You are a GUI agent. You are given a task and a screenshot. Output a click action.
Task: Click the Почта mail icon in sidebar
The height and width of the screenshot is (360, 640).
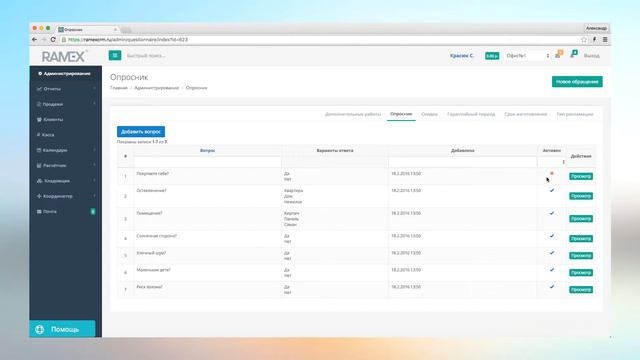click(x=39, y=211)
